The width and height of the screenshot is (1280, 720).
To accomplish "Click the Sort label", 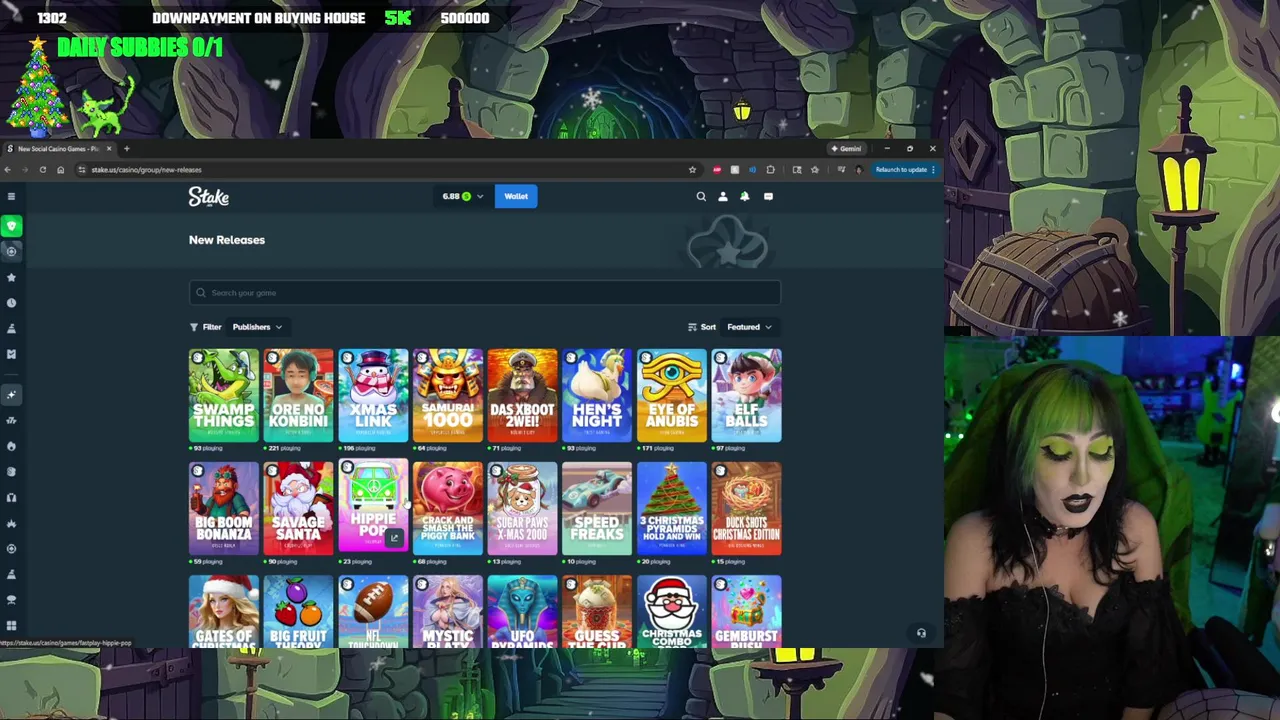I will coord(702,327).
